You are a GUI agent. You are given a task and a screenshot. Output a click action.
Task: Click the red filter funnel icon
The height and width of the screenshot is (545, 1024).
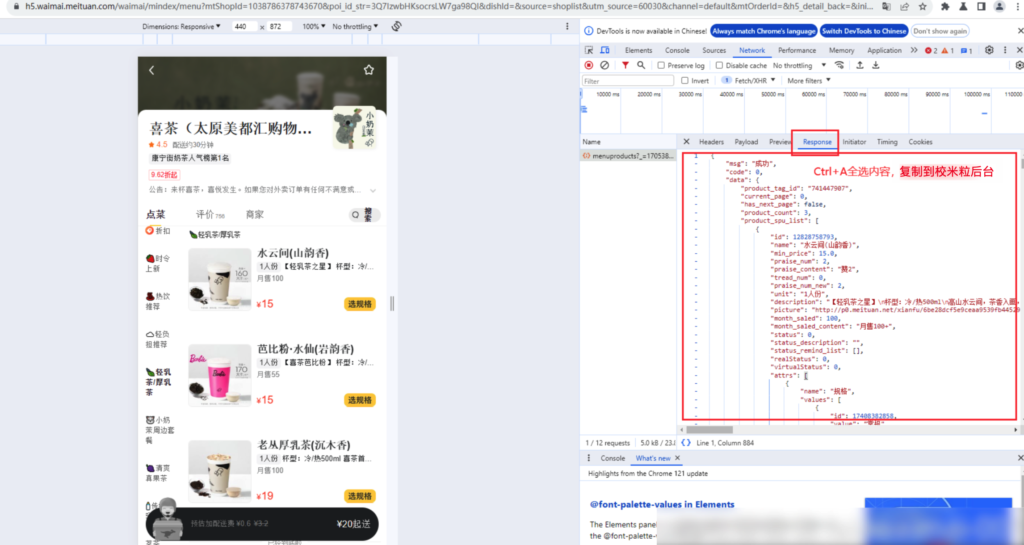point(625,65)
